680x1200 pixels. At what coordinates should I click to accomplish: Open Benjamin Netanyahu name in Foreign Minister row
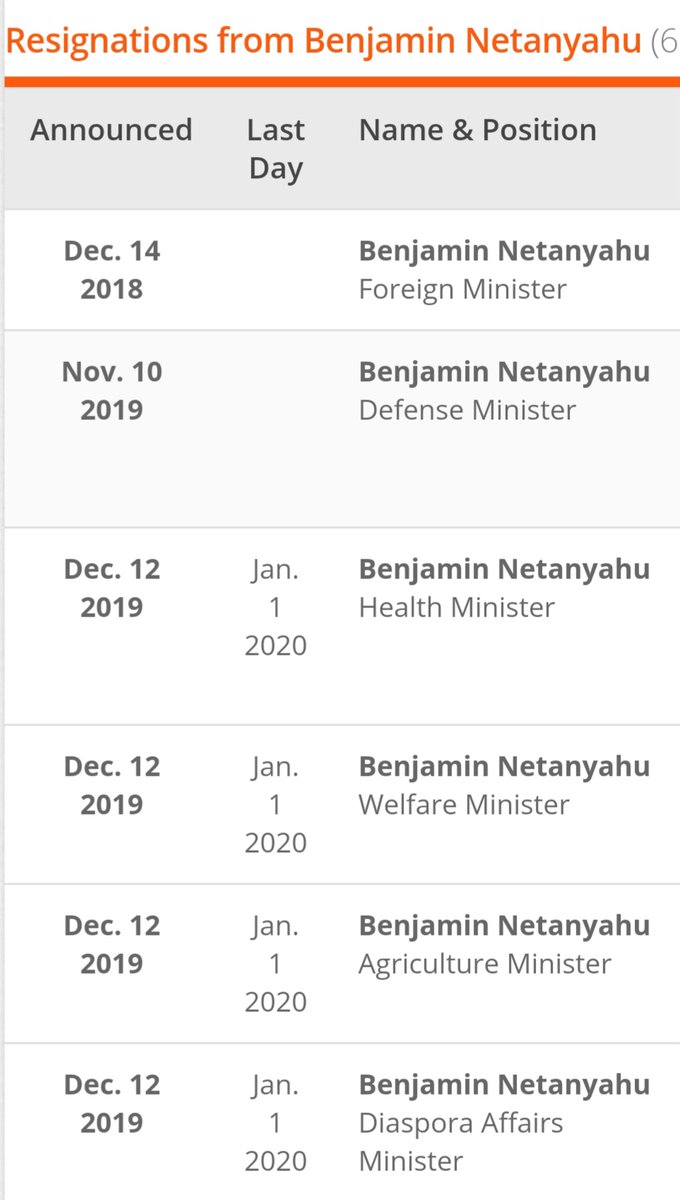tap(504, 251)
